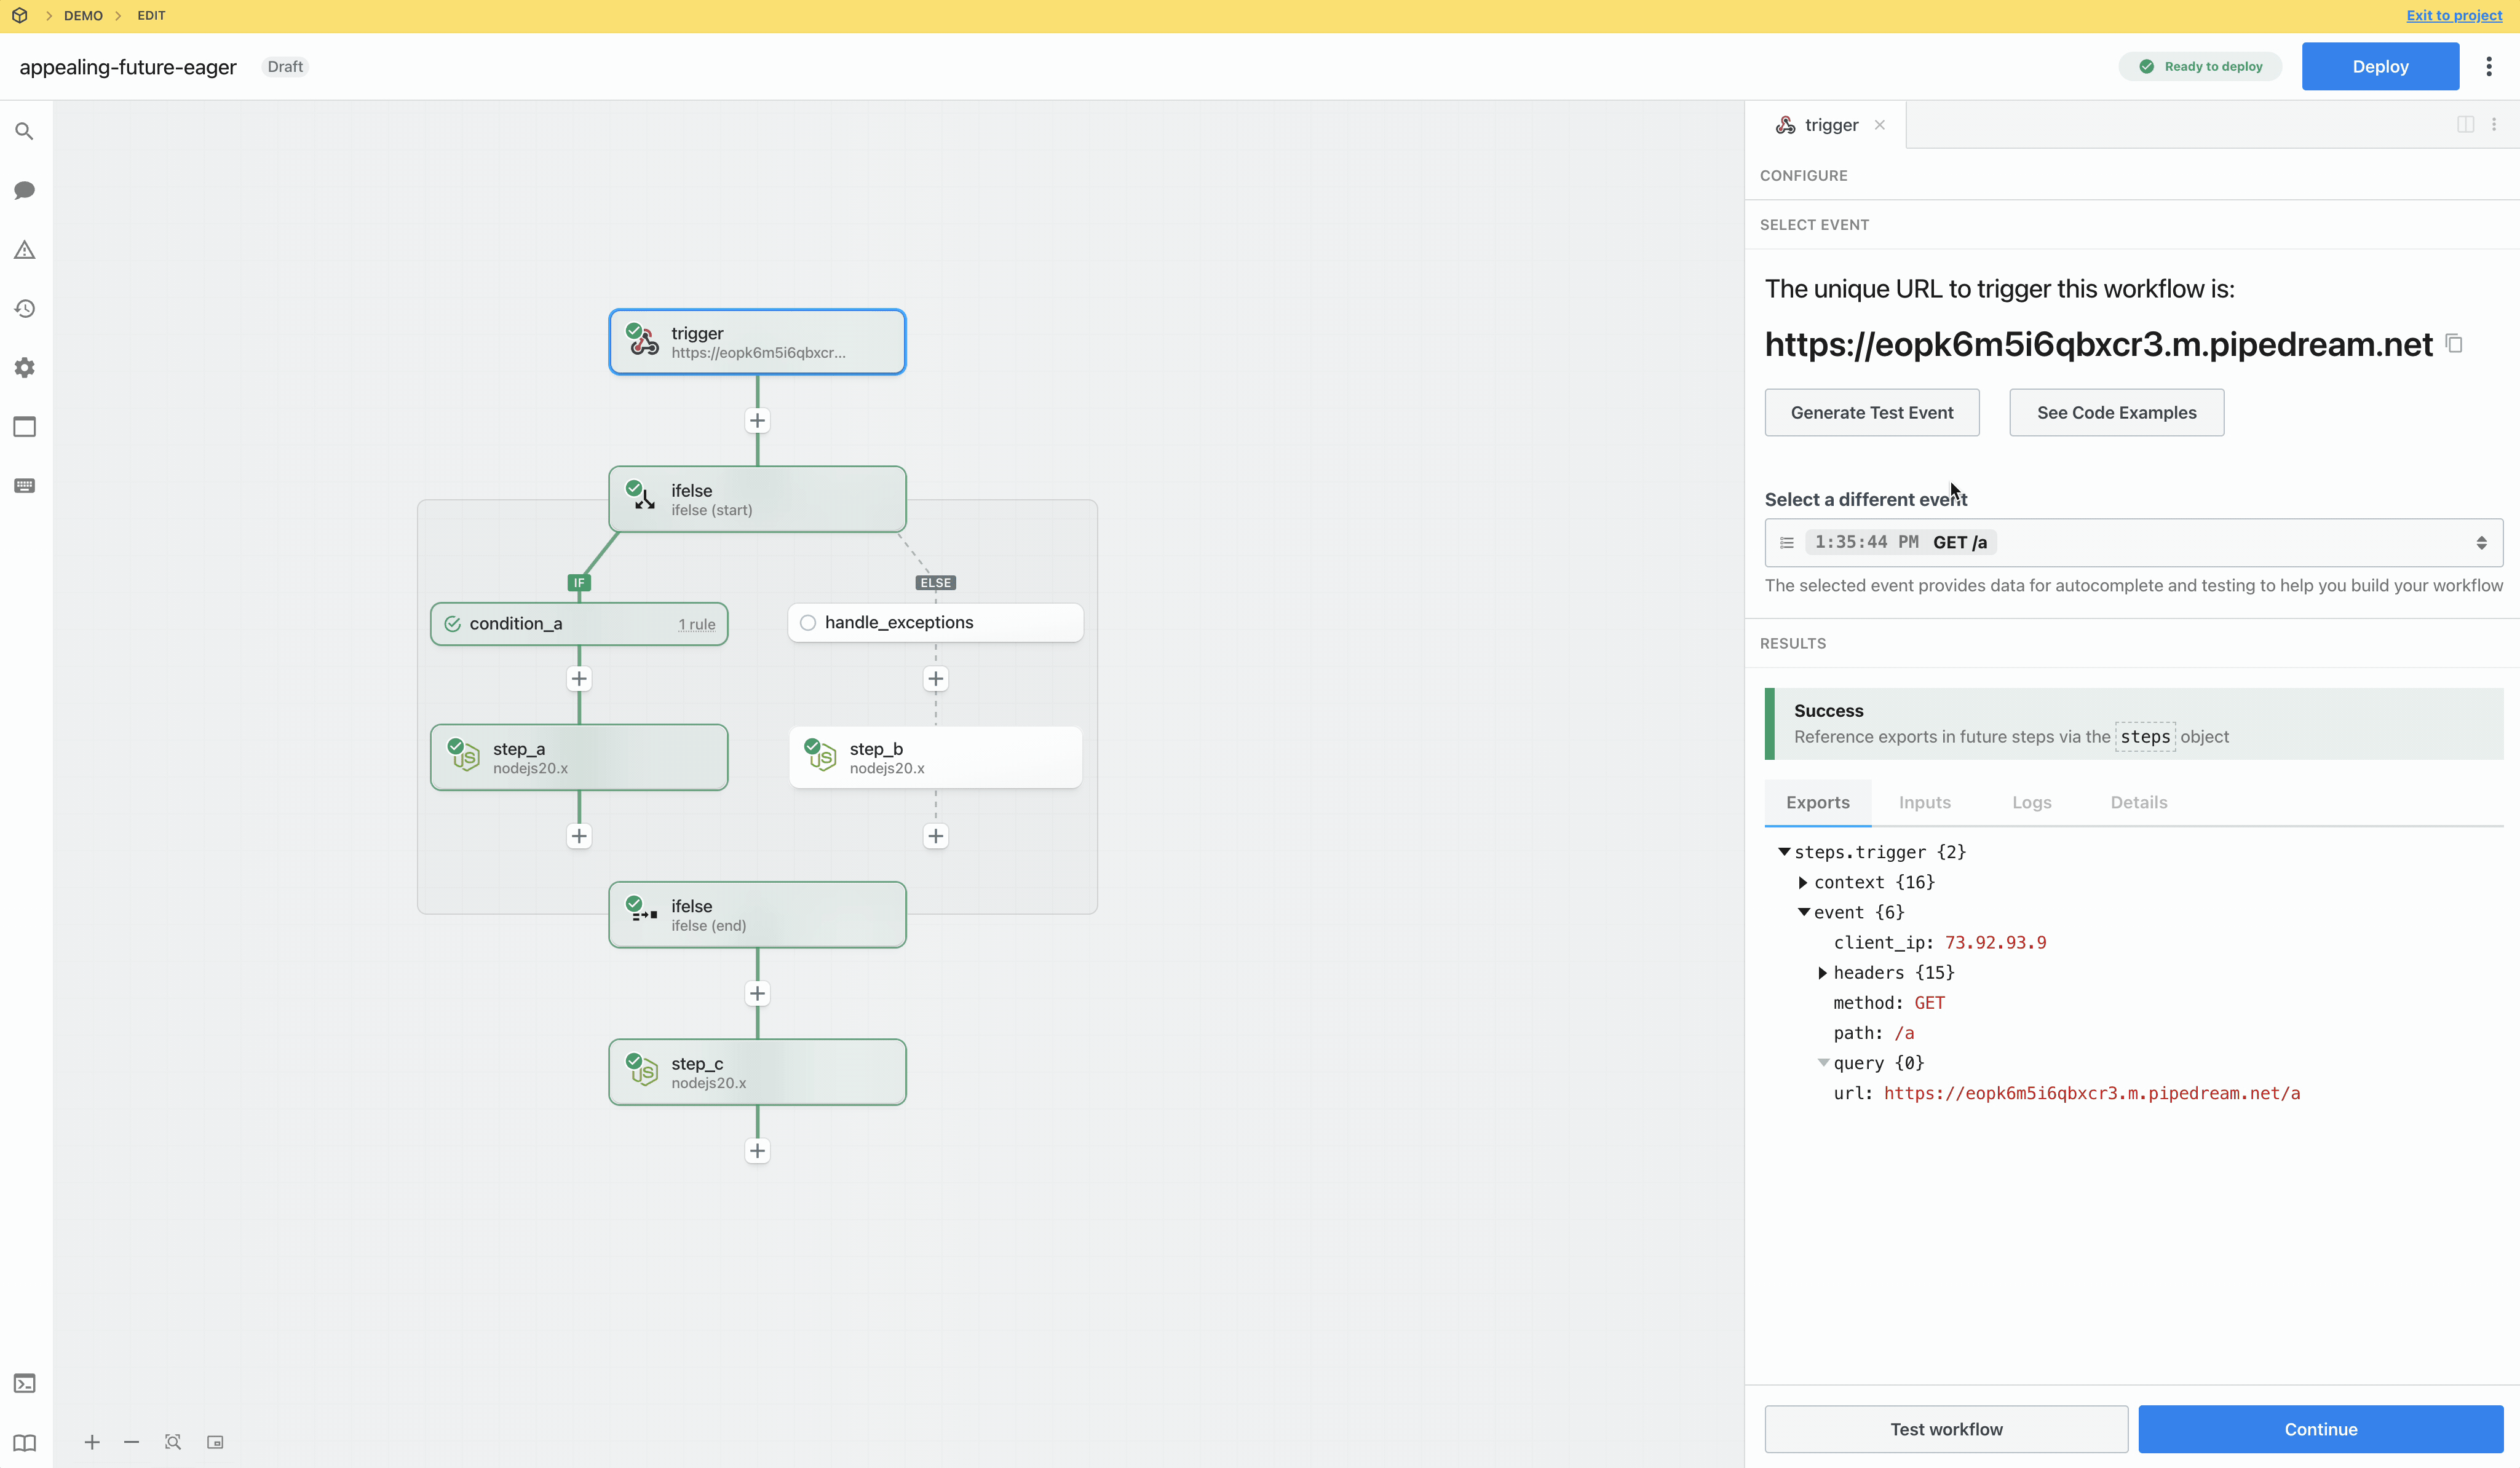Open the terminal icon at bottom left
This screenshot has width=2520, height=1468.
[x=25, y=1383]
